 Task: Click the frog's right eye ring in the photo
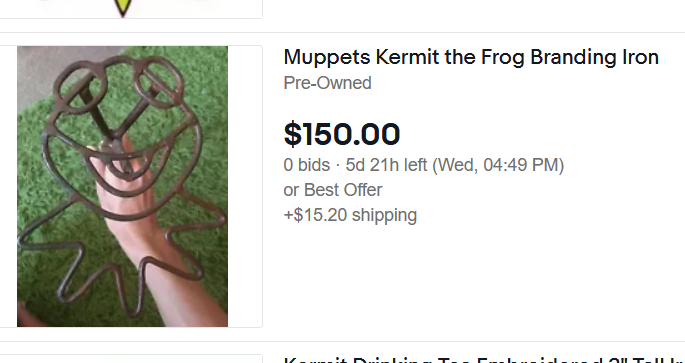coord(158,83)
